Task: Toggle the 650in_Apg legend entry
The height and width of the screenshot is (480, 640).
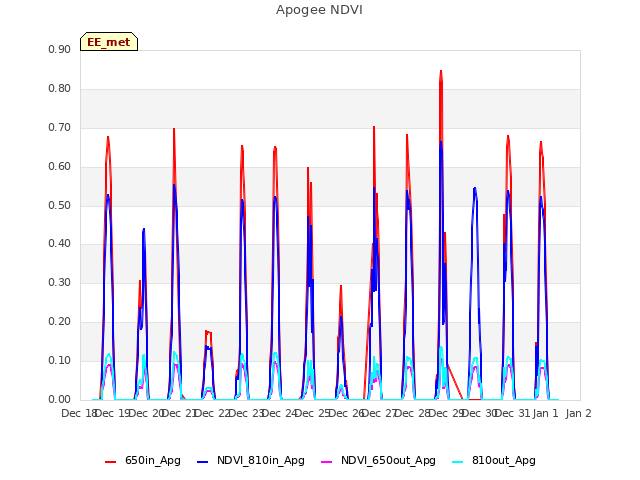Action: [x=142, y=461]
